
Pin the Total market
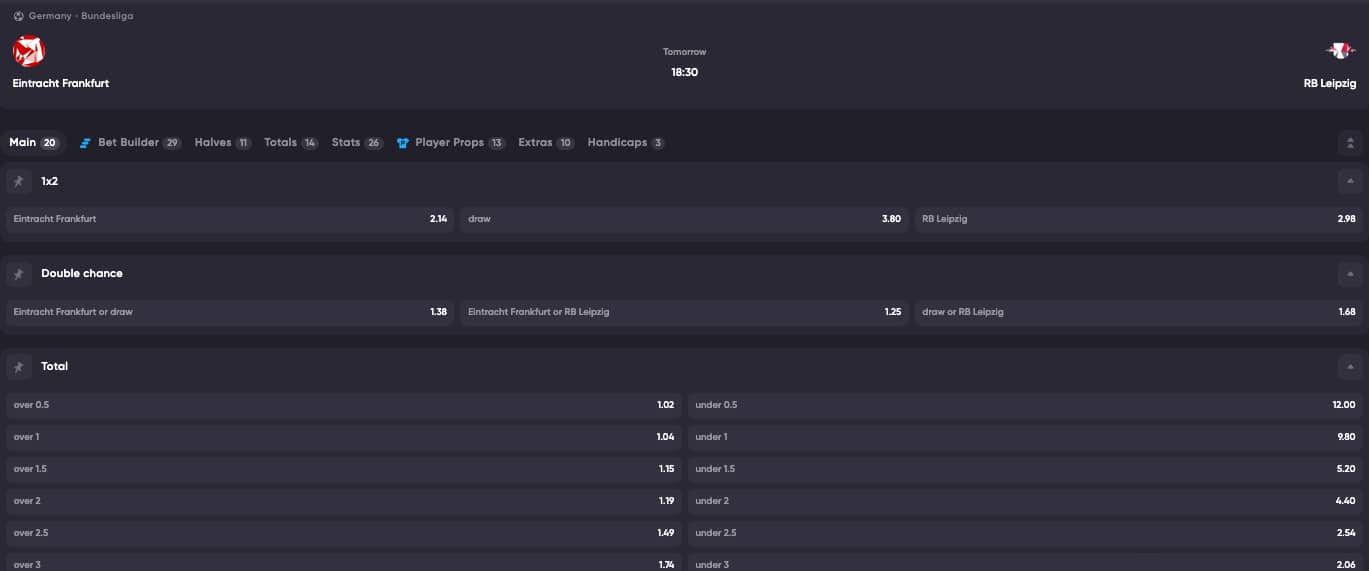(x=18, y=366)
